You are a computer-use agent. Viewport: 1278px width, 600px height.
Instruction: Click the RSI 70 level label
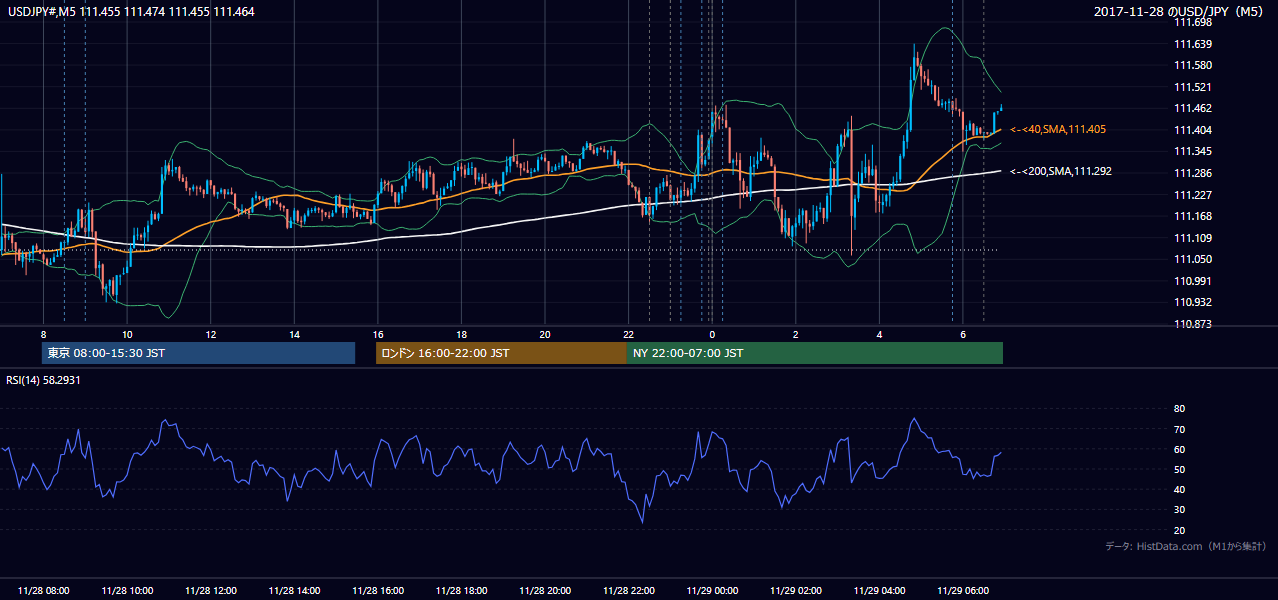click(x=1179, y=429)
